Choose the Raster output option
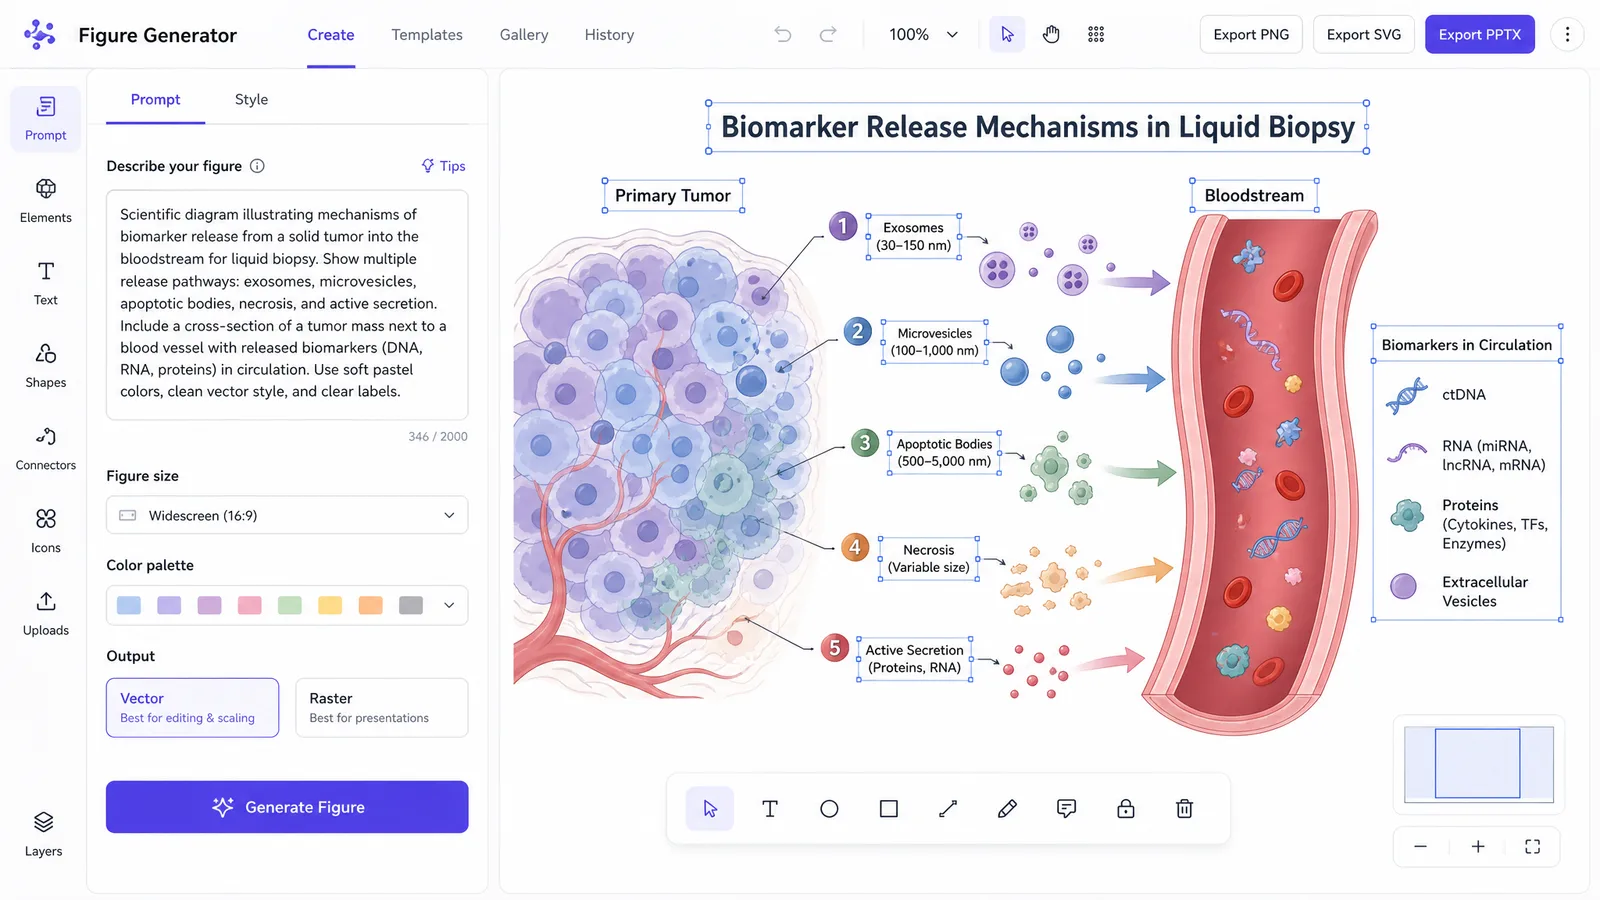Viewport: 1600px width, 900px height. (382, 708)
